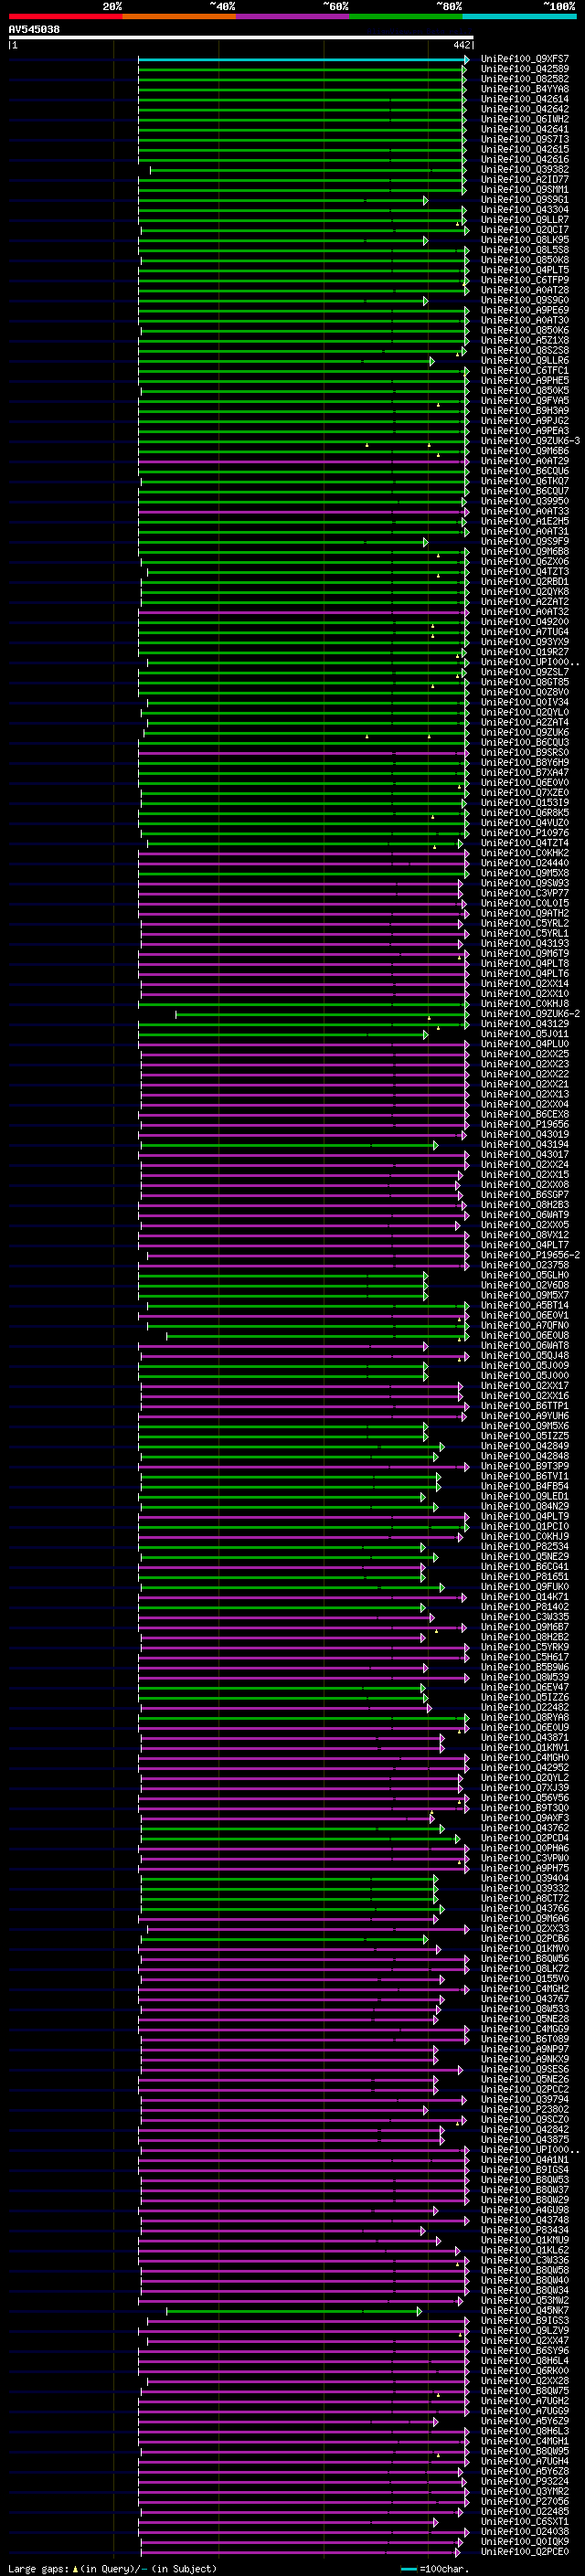Image resolution: width=585 pixels, height=2576 pixels.
Task: Select hit UniRef100_Q43129
Action: tap(525, 1024)
